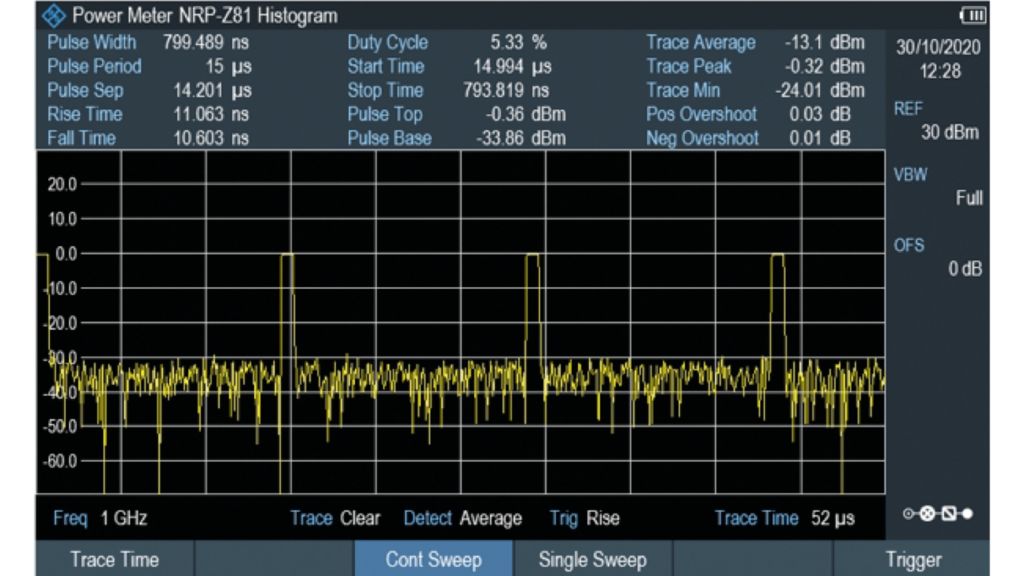This screenshot has height=576, width=1024.
Task: Toggle the Trig Rise setting
Action: tap(584, 518)
